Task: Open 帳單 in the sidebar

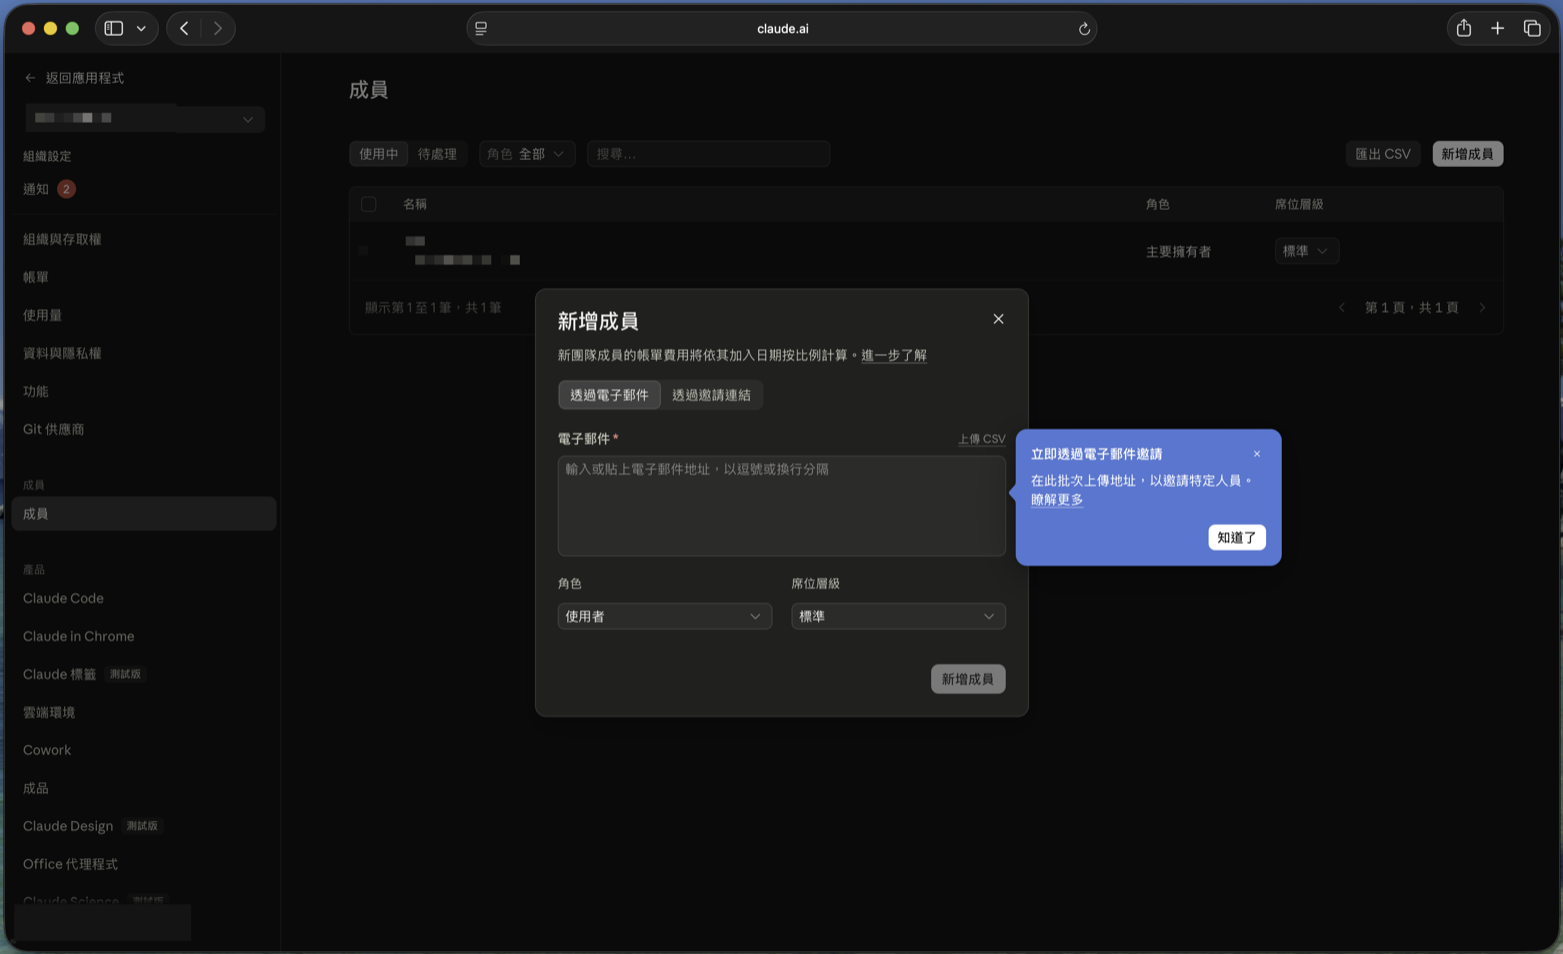Action: coord(36,277)
